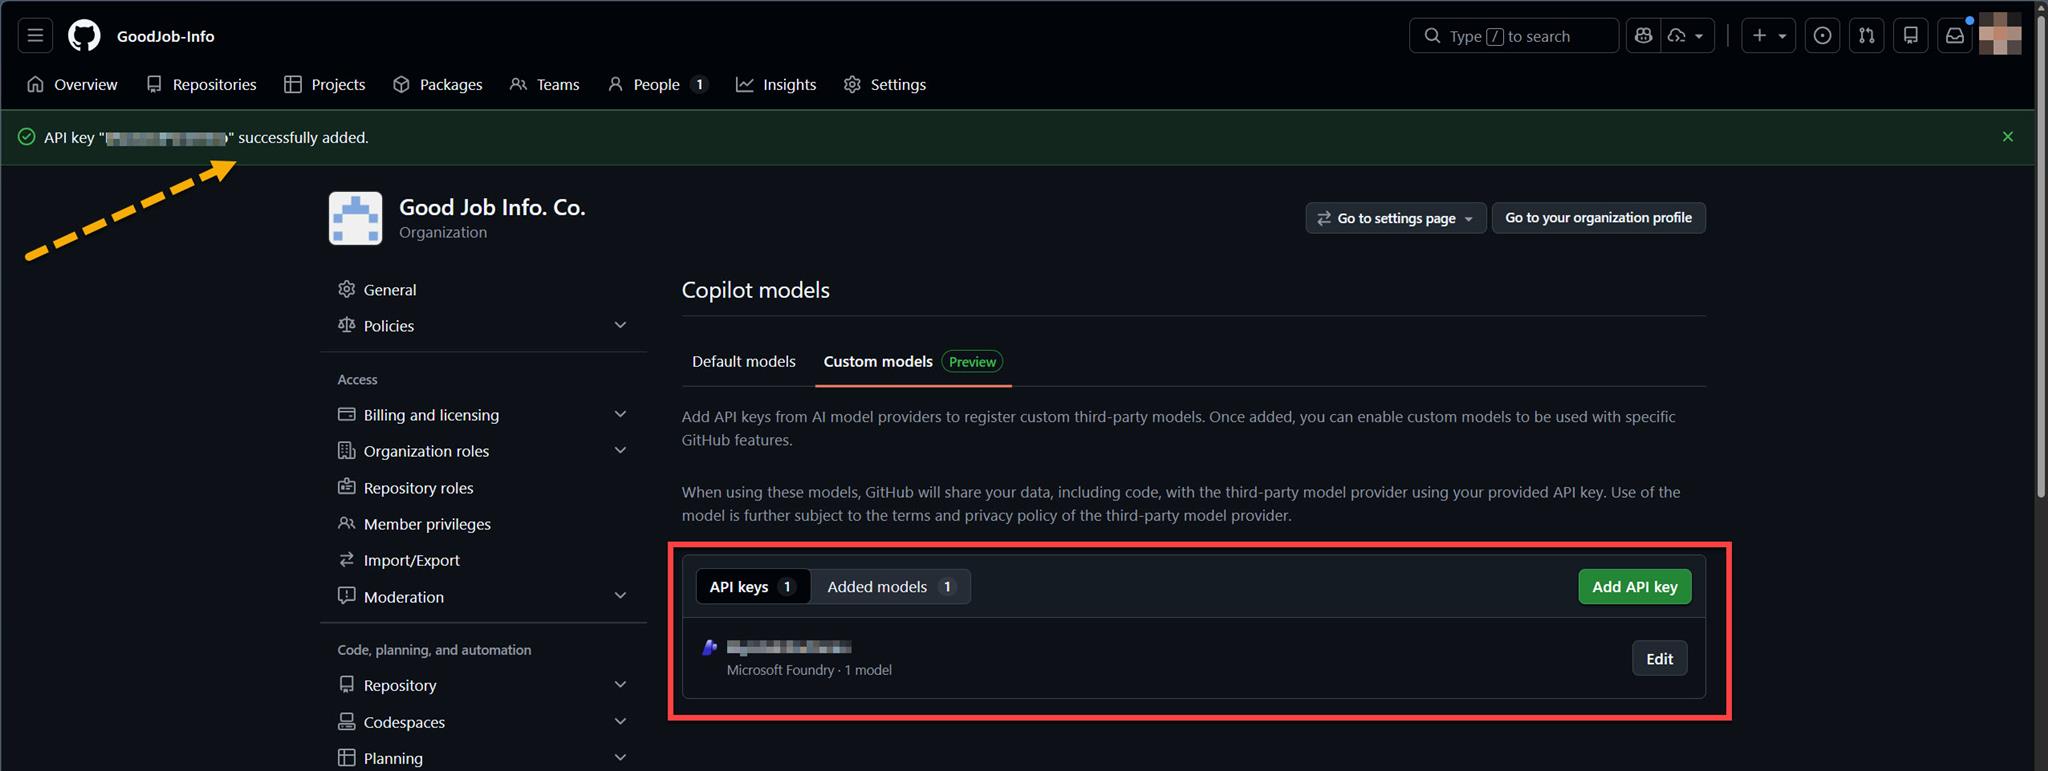Edit the Microsoft Foundry API key
Viewport: 2048px width, 771px height.
[x=1659, y=659]
